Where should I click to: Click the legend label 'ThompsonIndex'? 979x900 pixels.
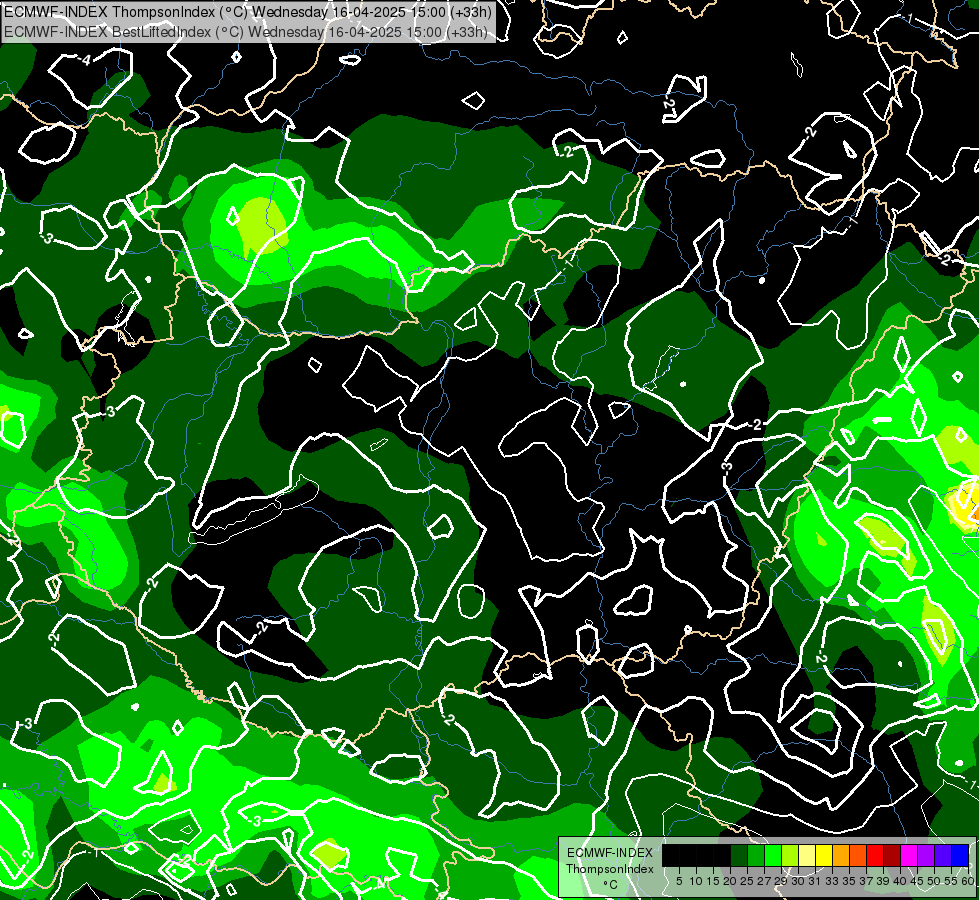coord(609,869)
